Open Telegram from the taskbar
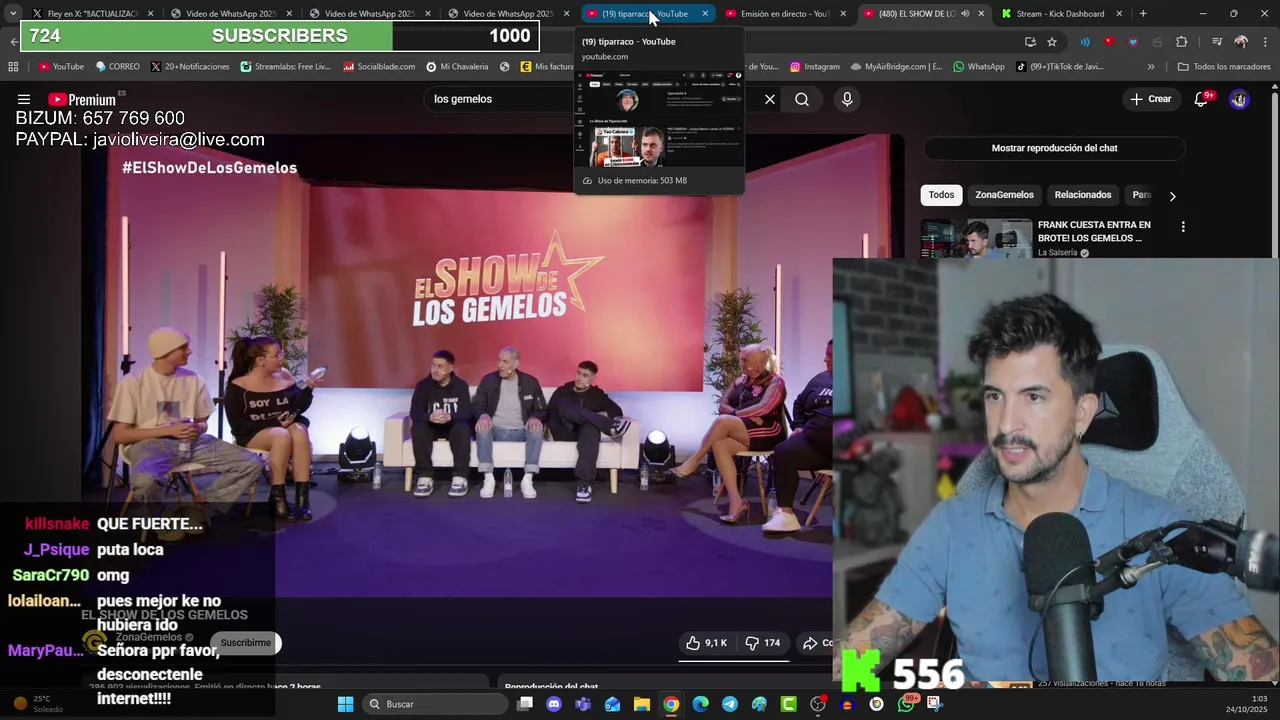This screenshot has width=1280, height=720. 730,704
